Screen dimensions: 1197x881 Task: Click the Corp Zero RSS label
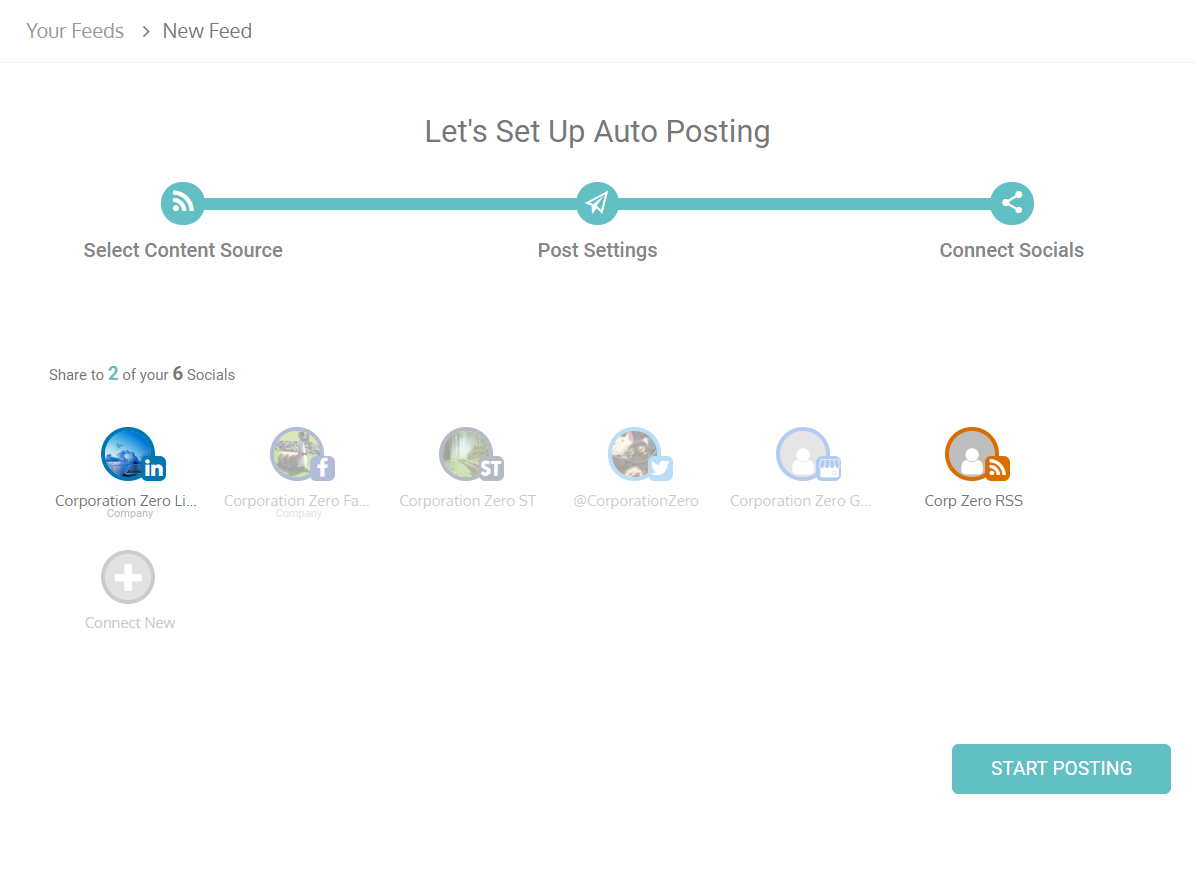[x=973, y=501]
